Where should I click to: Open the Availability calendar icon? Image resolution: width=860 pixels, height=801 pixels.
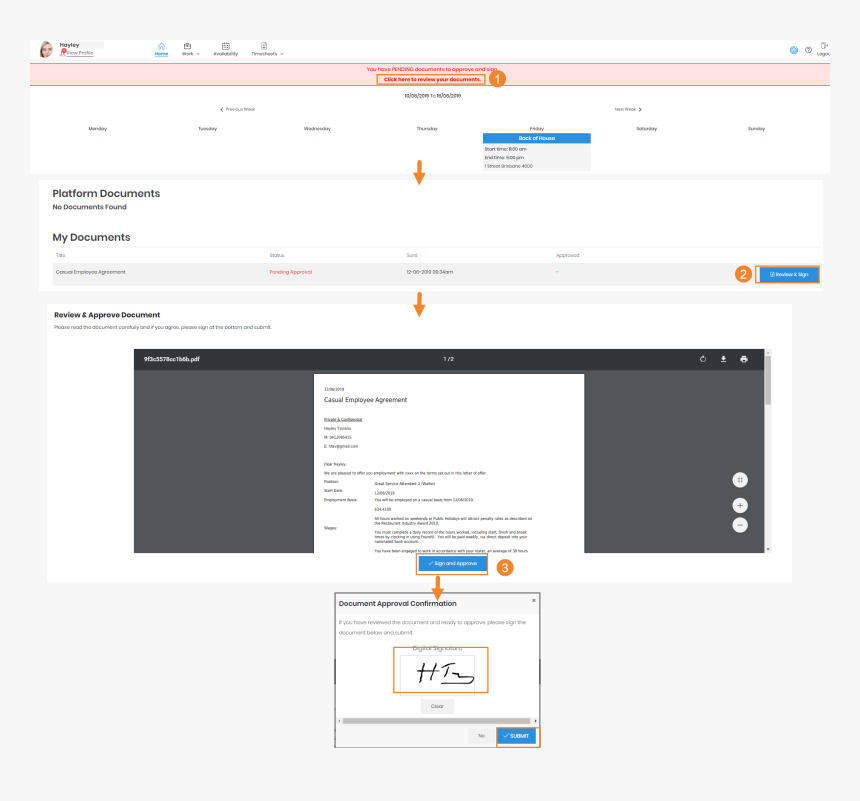(x=225, y=46)
